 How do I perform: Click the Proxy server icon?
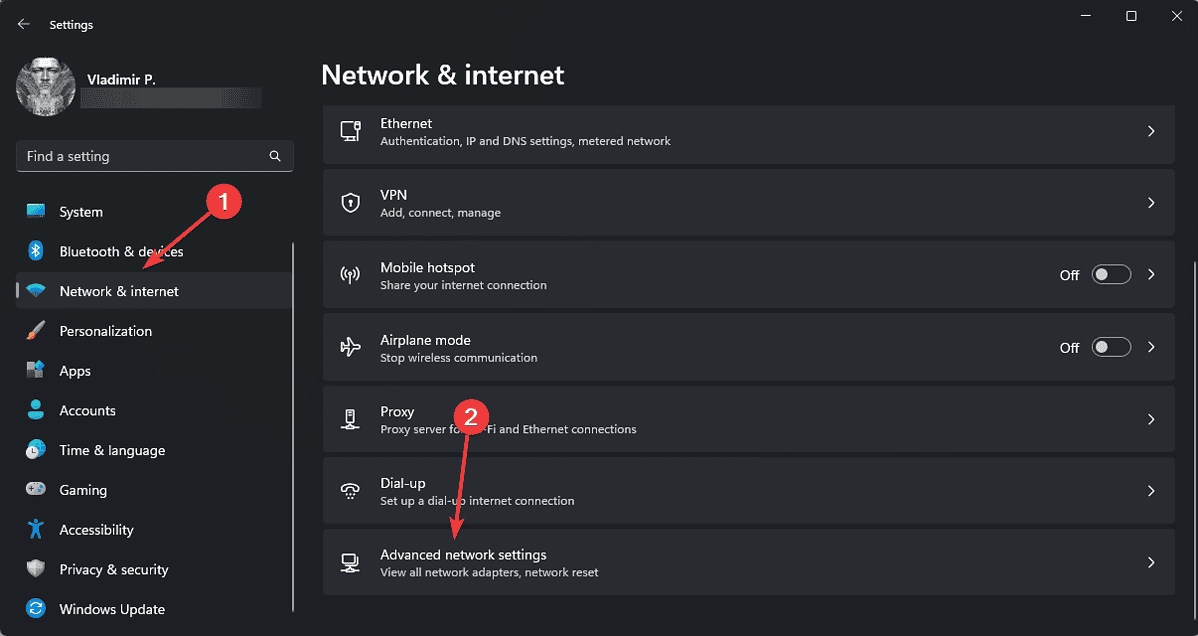coord(351,419)
